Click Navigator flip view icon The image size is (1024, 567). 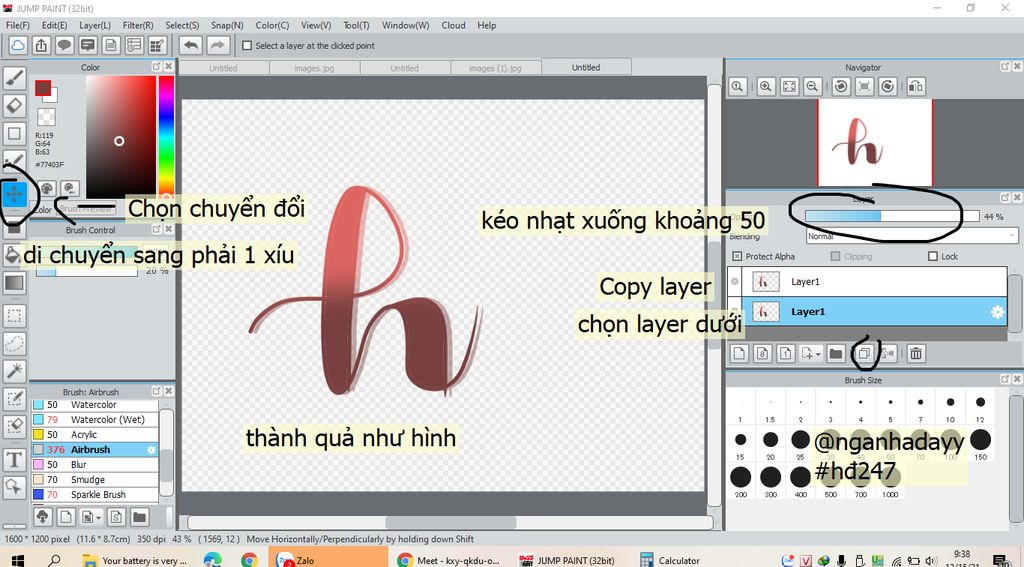[916, 86]
